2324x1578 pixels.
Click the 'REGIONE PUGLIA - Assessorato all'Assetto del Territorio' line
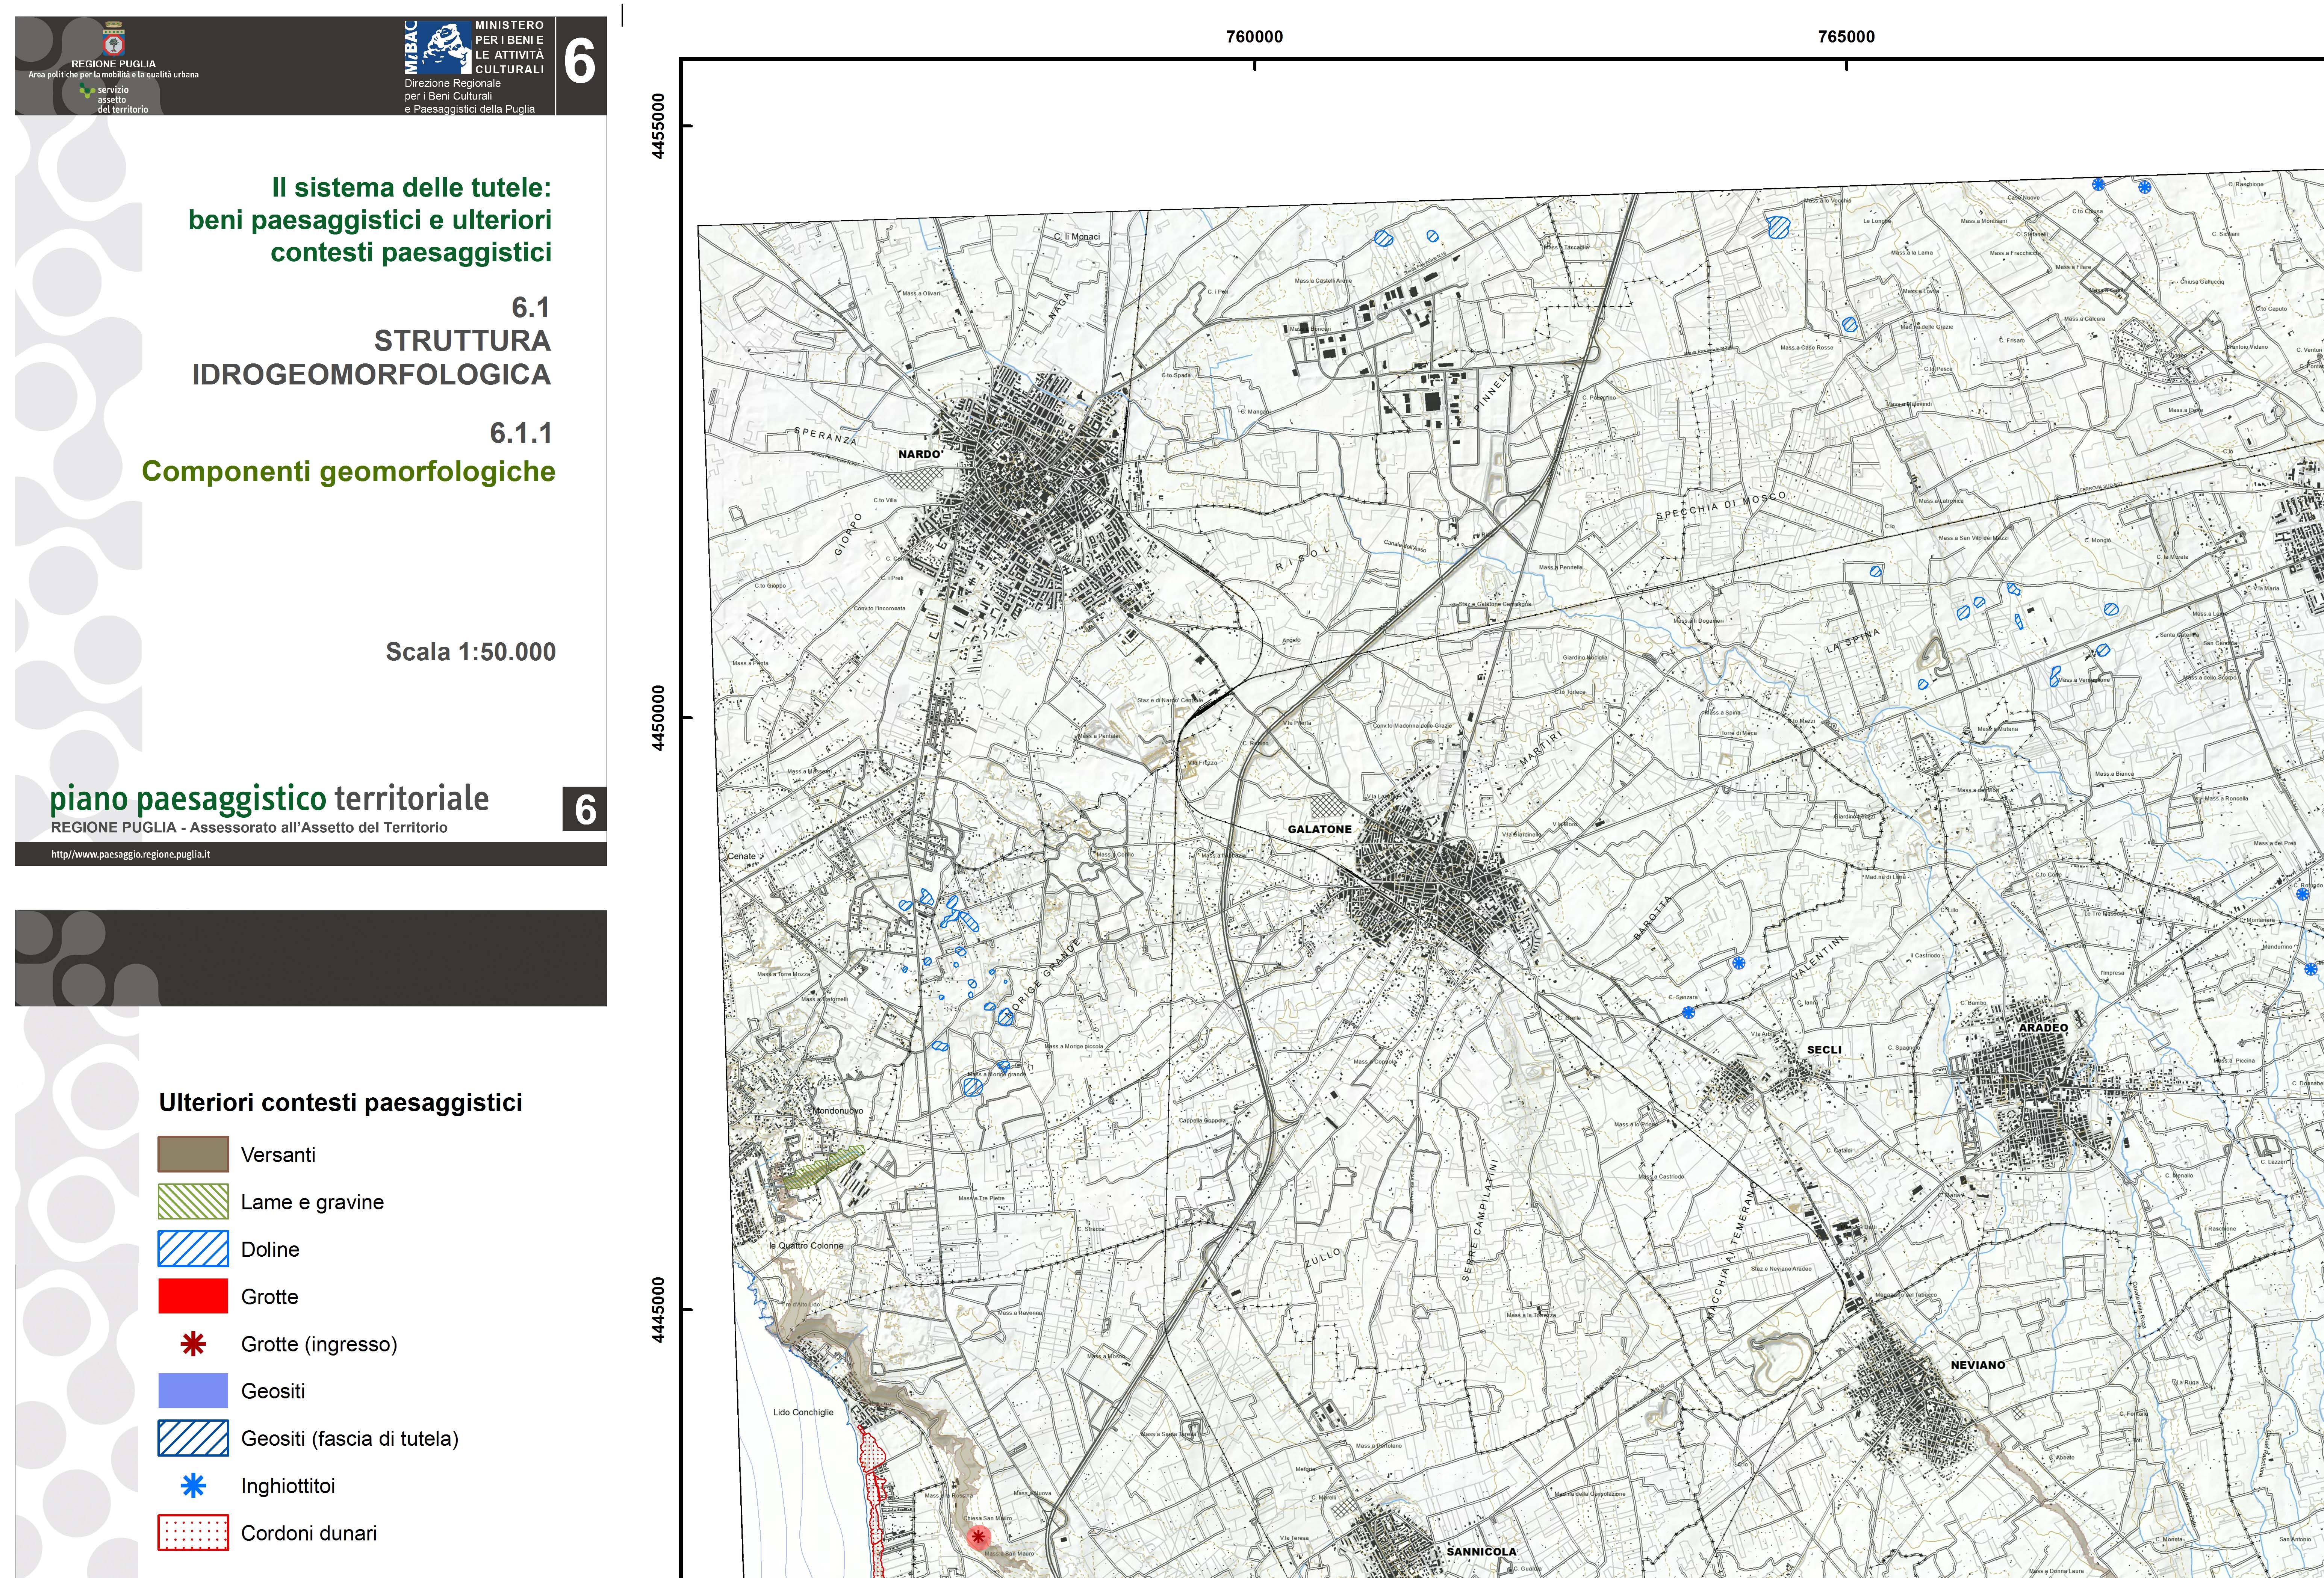click(249, 827)
